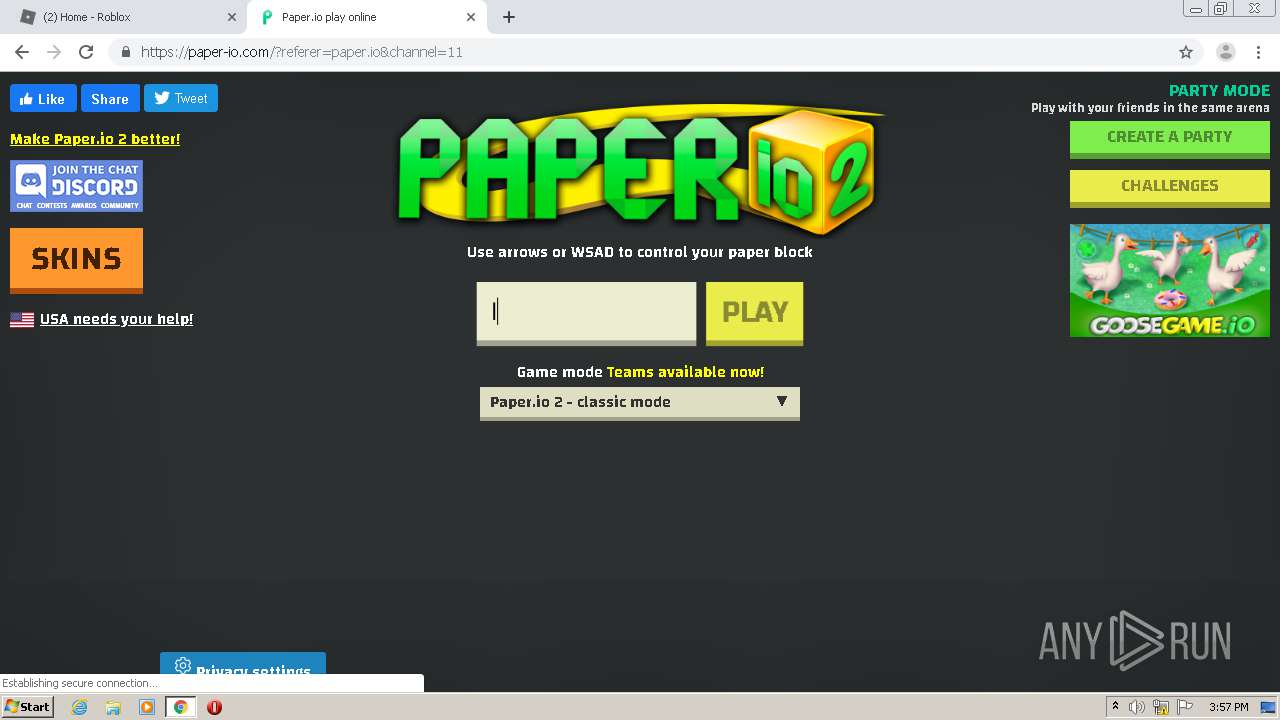Image resolution: width=1280 pixels, height=720 pixels.
Task: Close the Roblox Home tab
Action: (232, 17)
